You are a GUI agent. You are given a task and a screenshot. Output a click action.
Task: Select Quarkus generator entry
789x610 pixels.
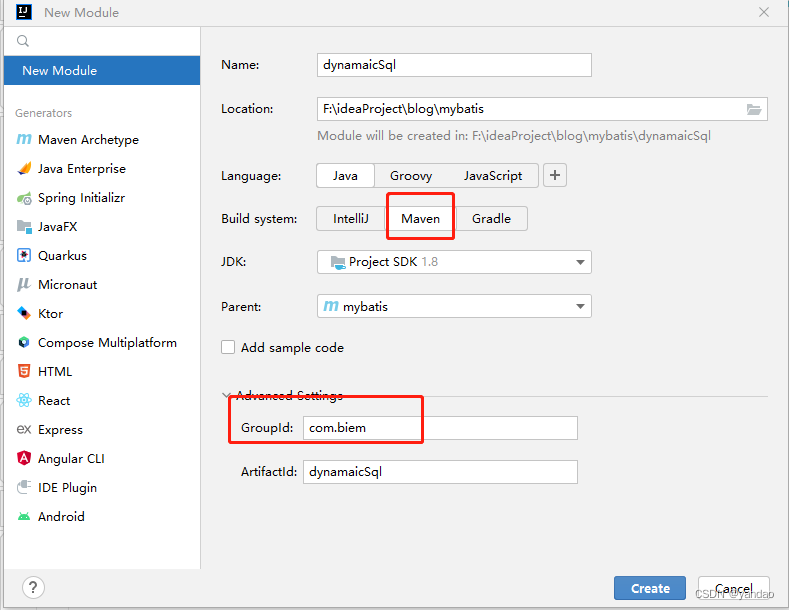coord(102,256)
